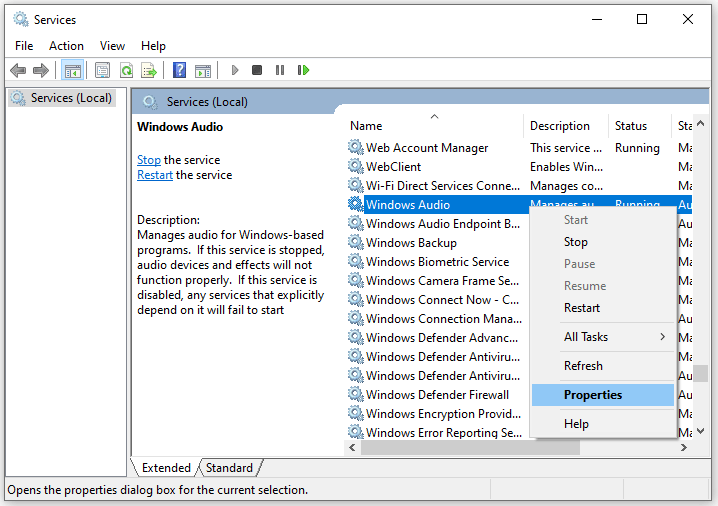The width and height of the screenshot is (718, 506).
Task: Switch to the Extended tab
Action: tap(166, 468)
